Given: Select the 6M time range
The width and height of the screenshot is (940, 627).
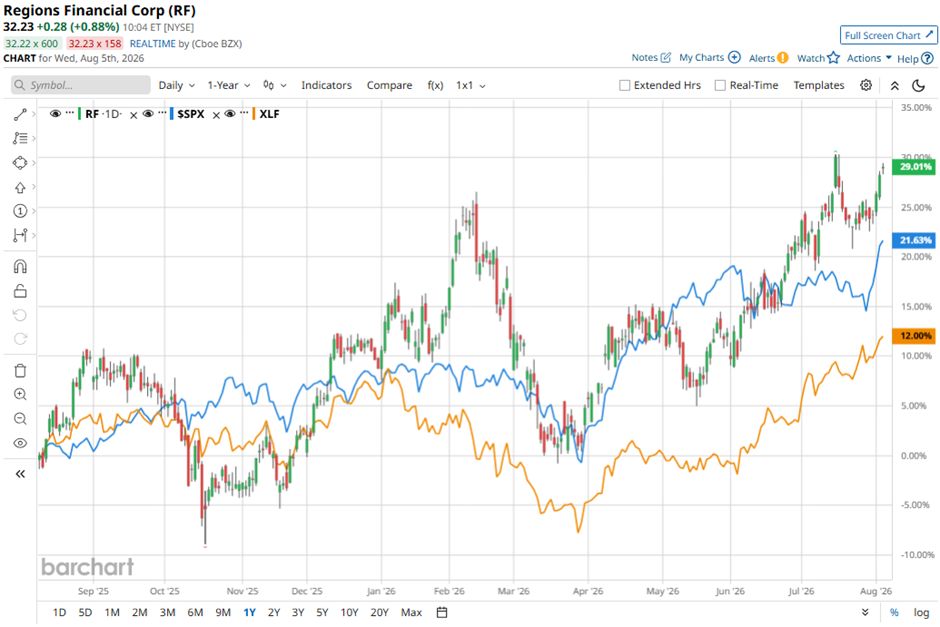Looking at the screenshot, I should click(x=195, y=613).
